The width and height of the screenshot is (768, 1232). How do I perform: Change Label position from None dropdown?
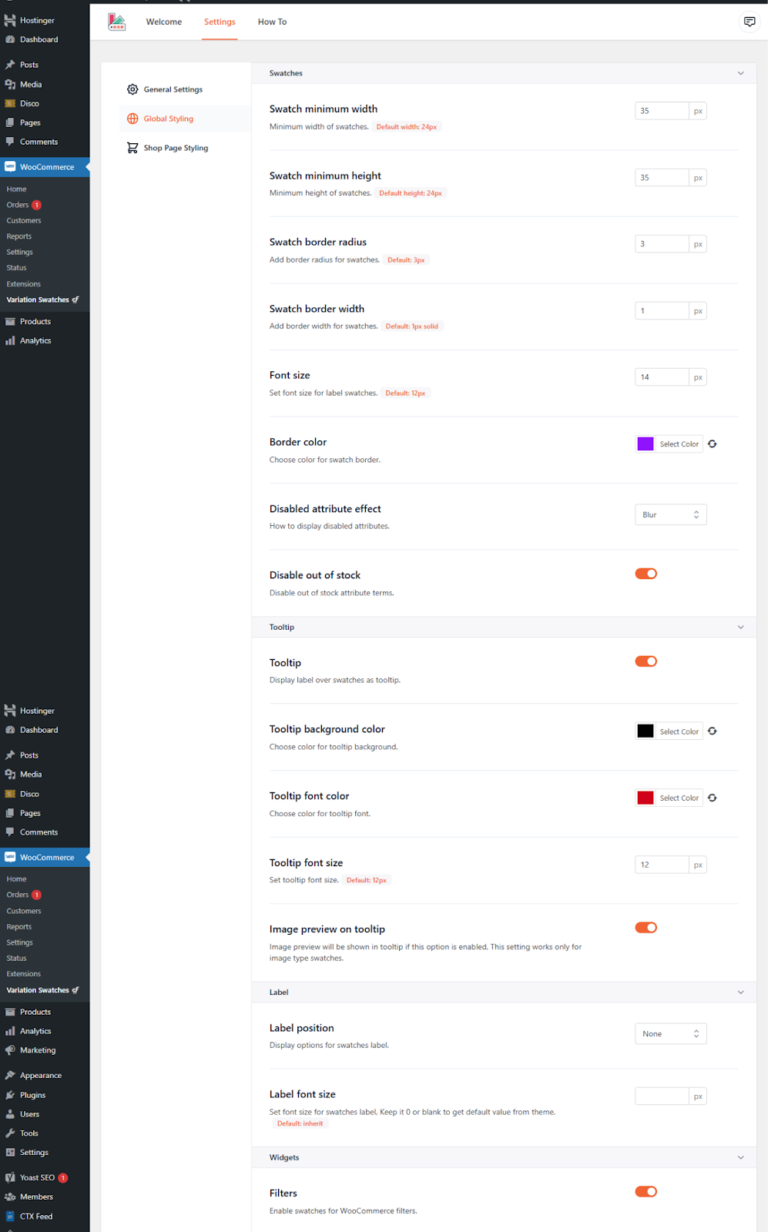670,1033
